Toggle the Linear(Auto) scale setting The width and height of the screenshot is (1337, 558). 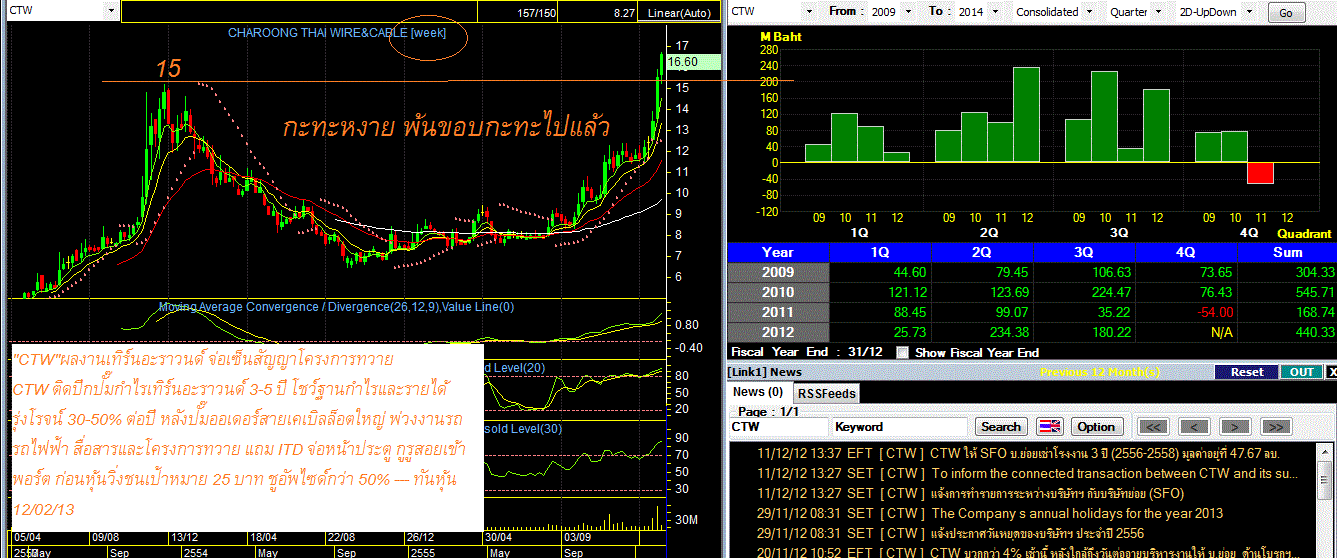tap(679, 11)
